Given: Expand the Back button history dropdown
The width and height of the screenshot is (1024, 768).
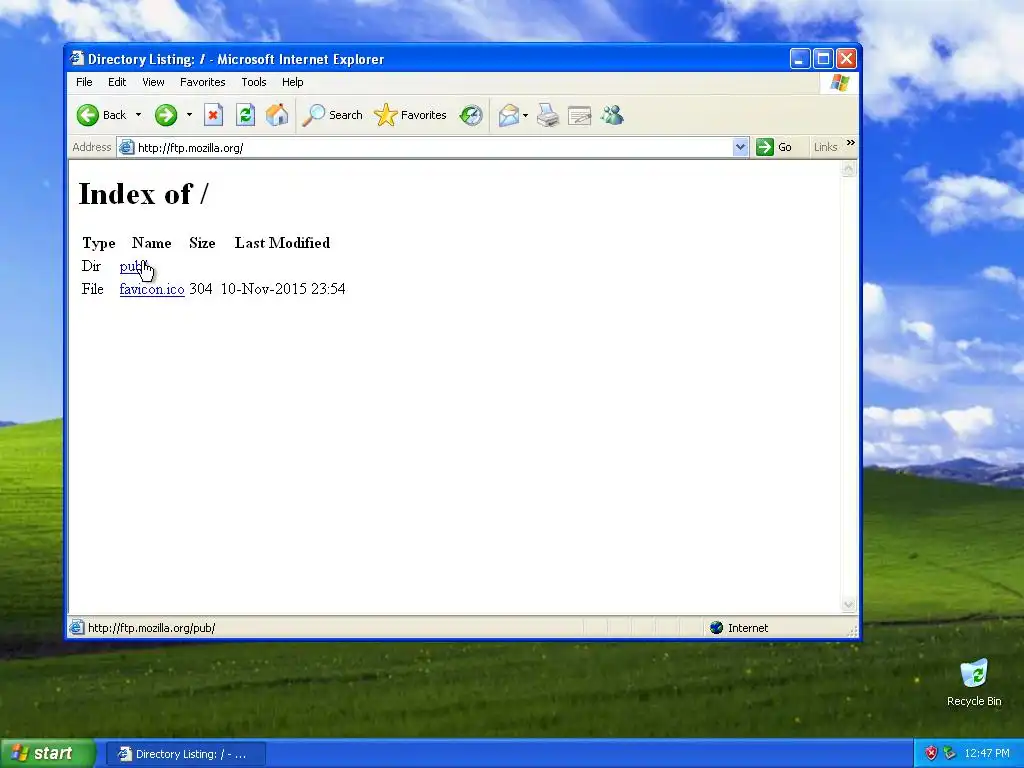Looking at the screenshot, I should pos(138,115).
